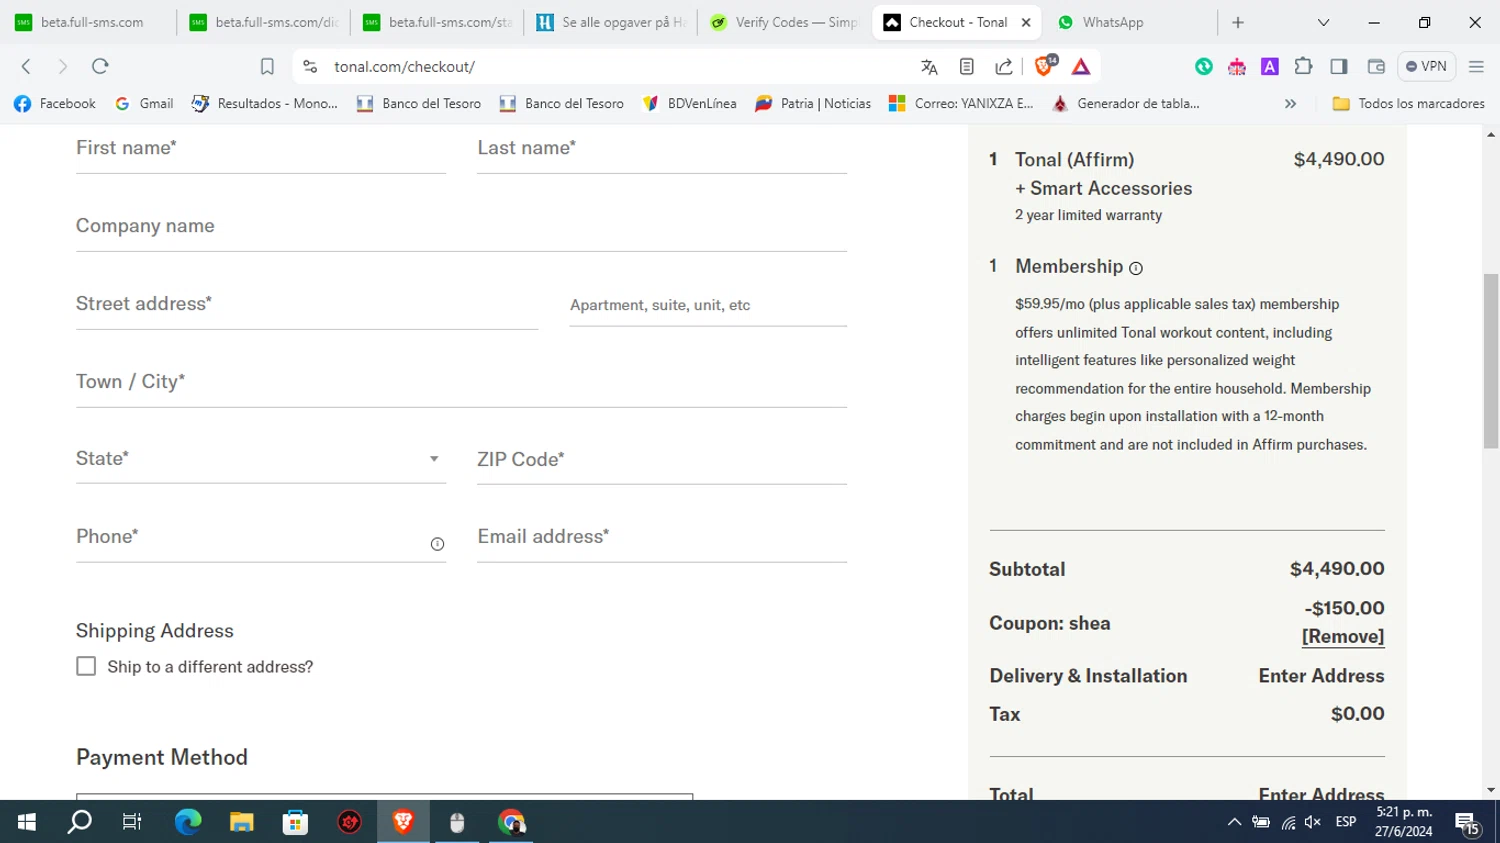Viewport: 1500px width, 843px height.
Task: Open the taskbar clock and date
Action: pos(1403,822)
